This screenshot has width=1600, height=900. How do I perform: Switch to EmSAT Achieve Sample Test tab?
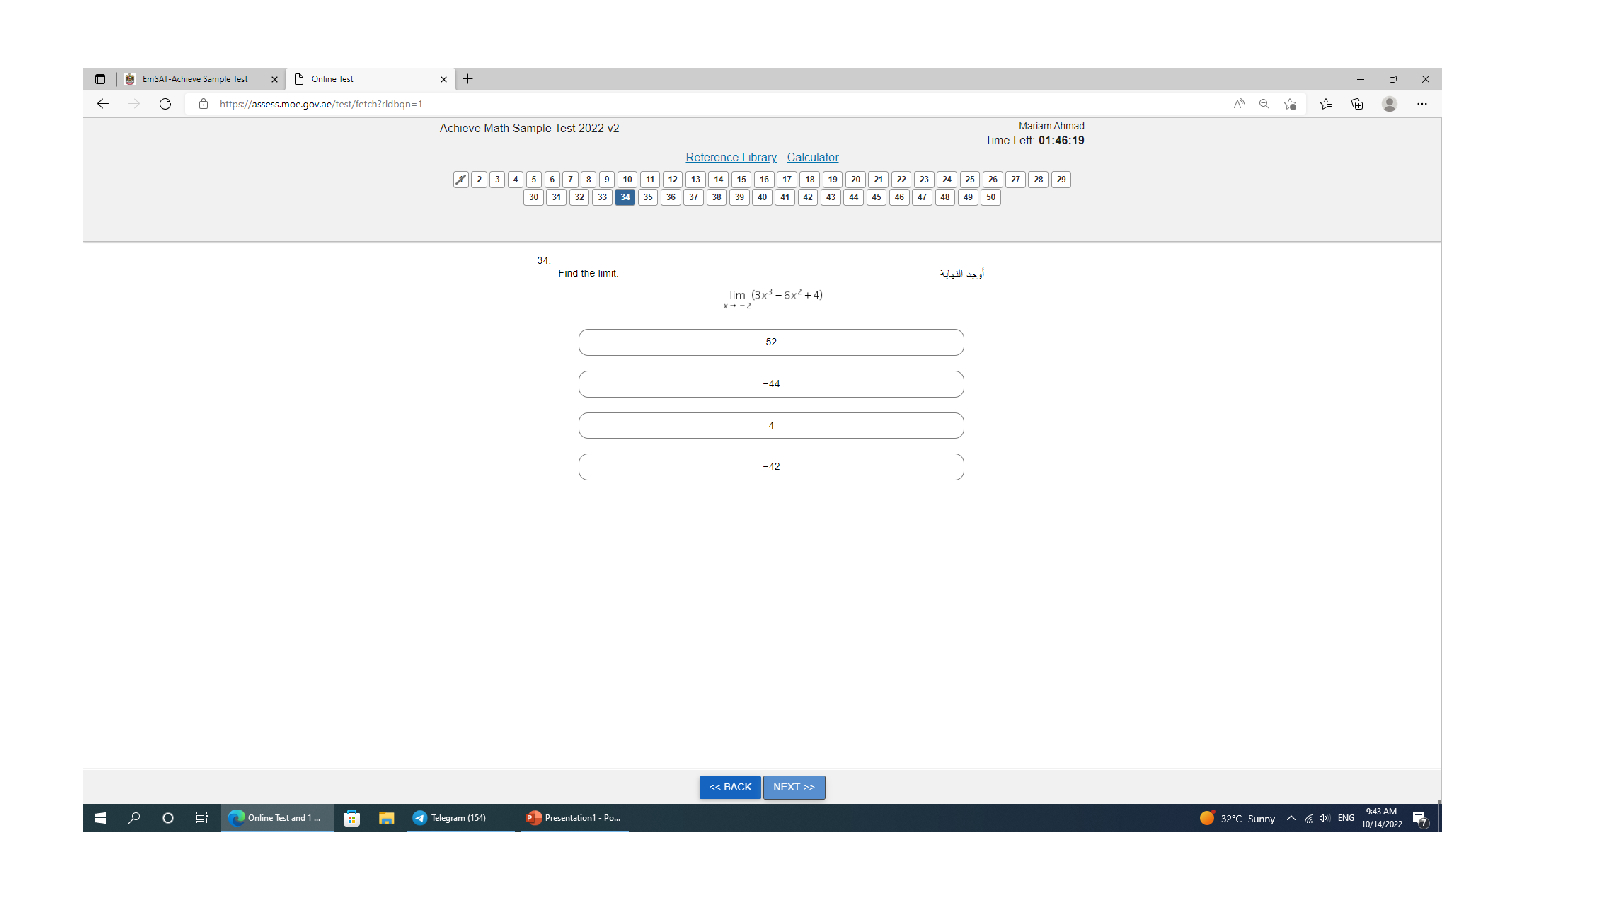[x=195, y=79]
